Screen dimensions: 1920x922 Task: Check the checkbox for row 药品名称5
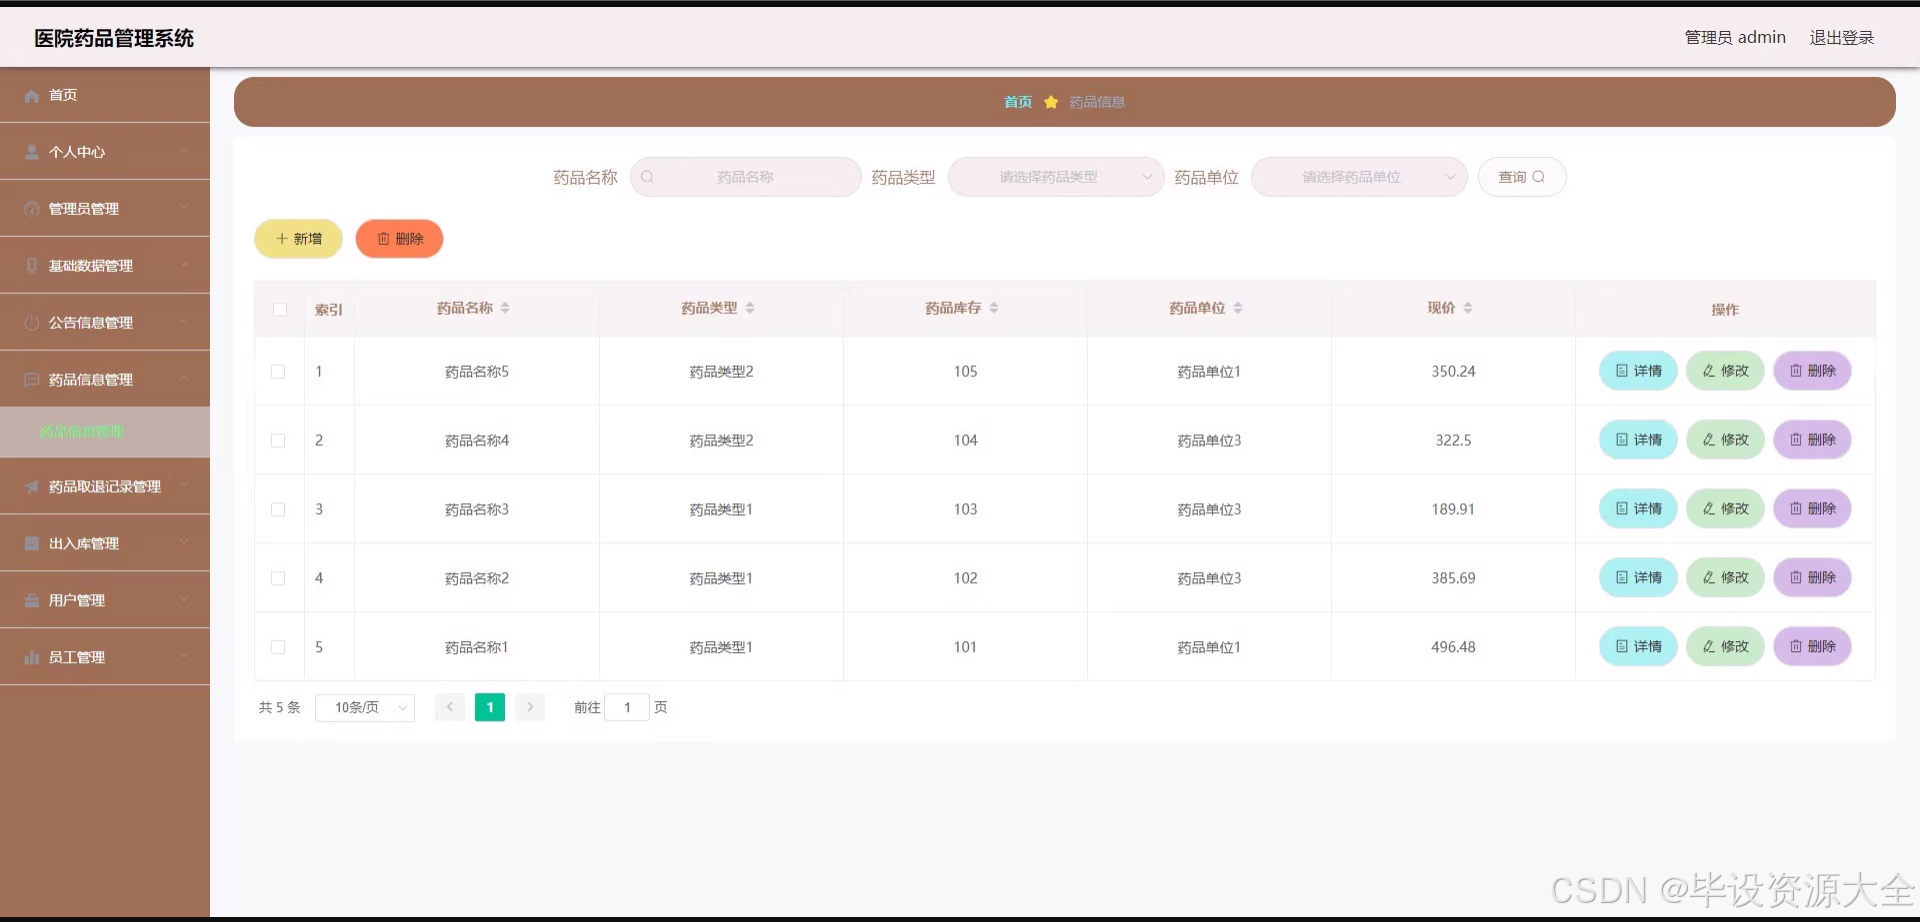coord(278,372)
